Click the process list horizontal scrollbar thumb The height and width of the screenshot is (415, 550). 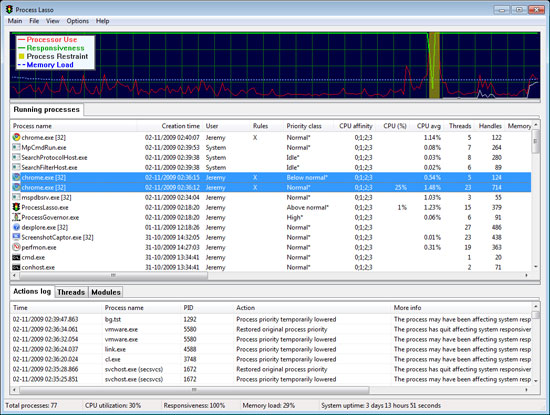coord(113,275)
